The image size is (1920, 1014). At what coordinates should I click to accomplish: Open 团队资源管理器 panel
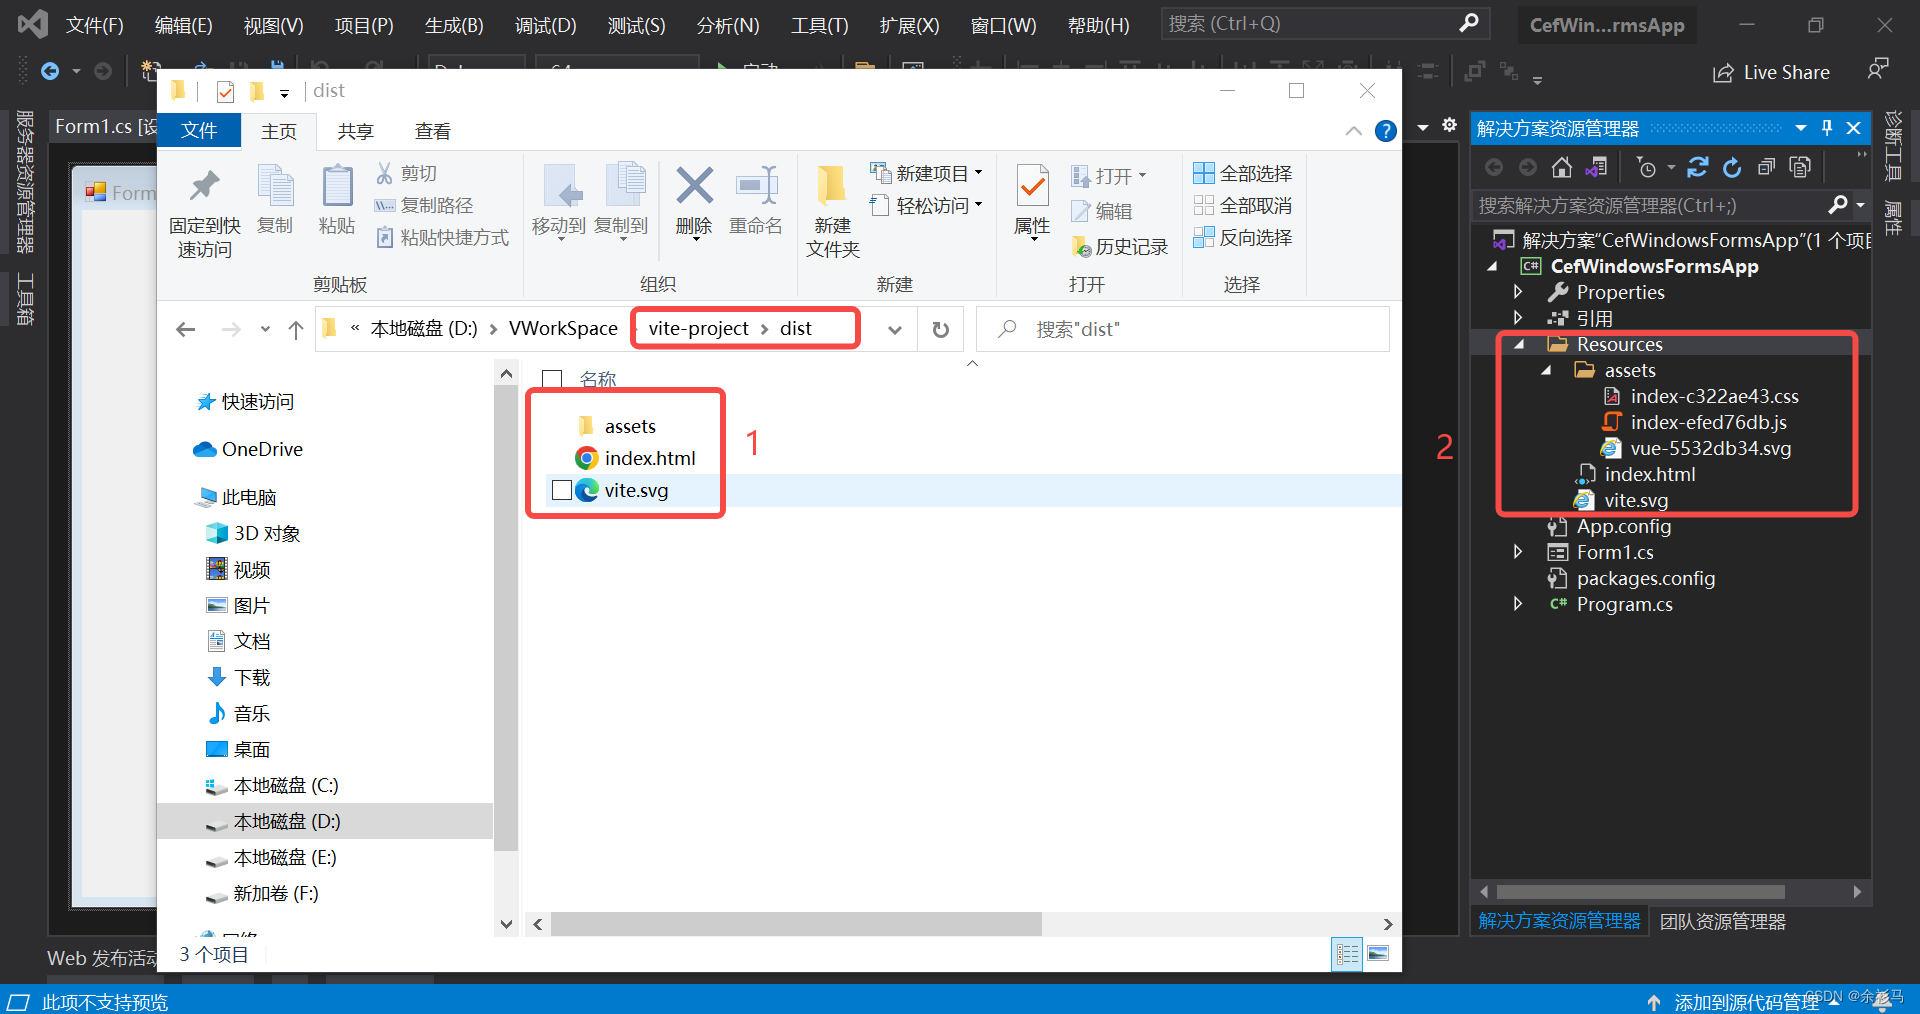1721,921
